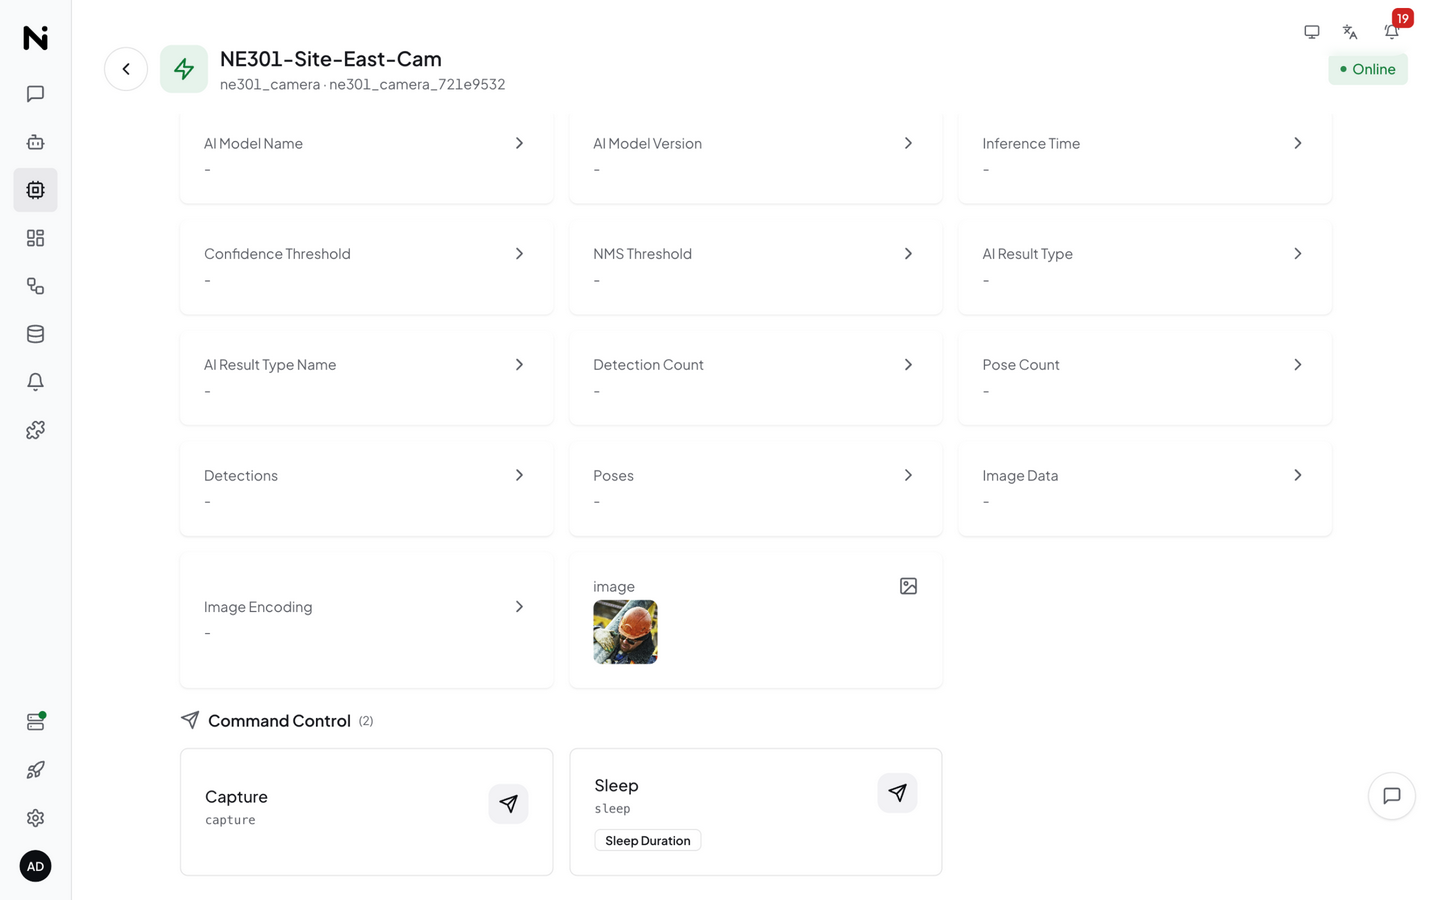This screenshot has width=1440, height=900.
Task: Click the Sleep command title
Action: click(616, 786)
